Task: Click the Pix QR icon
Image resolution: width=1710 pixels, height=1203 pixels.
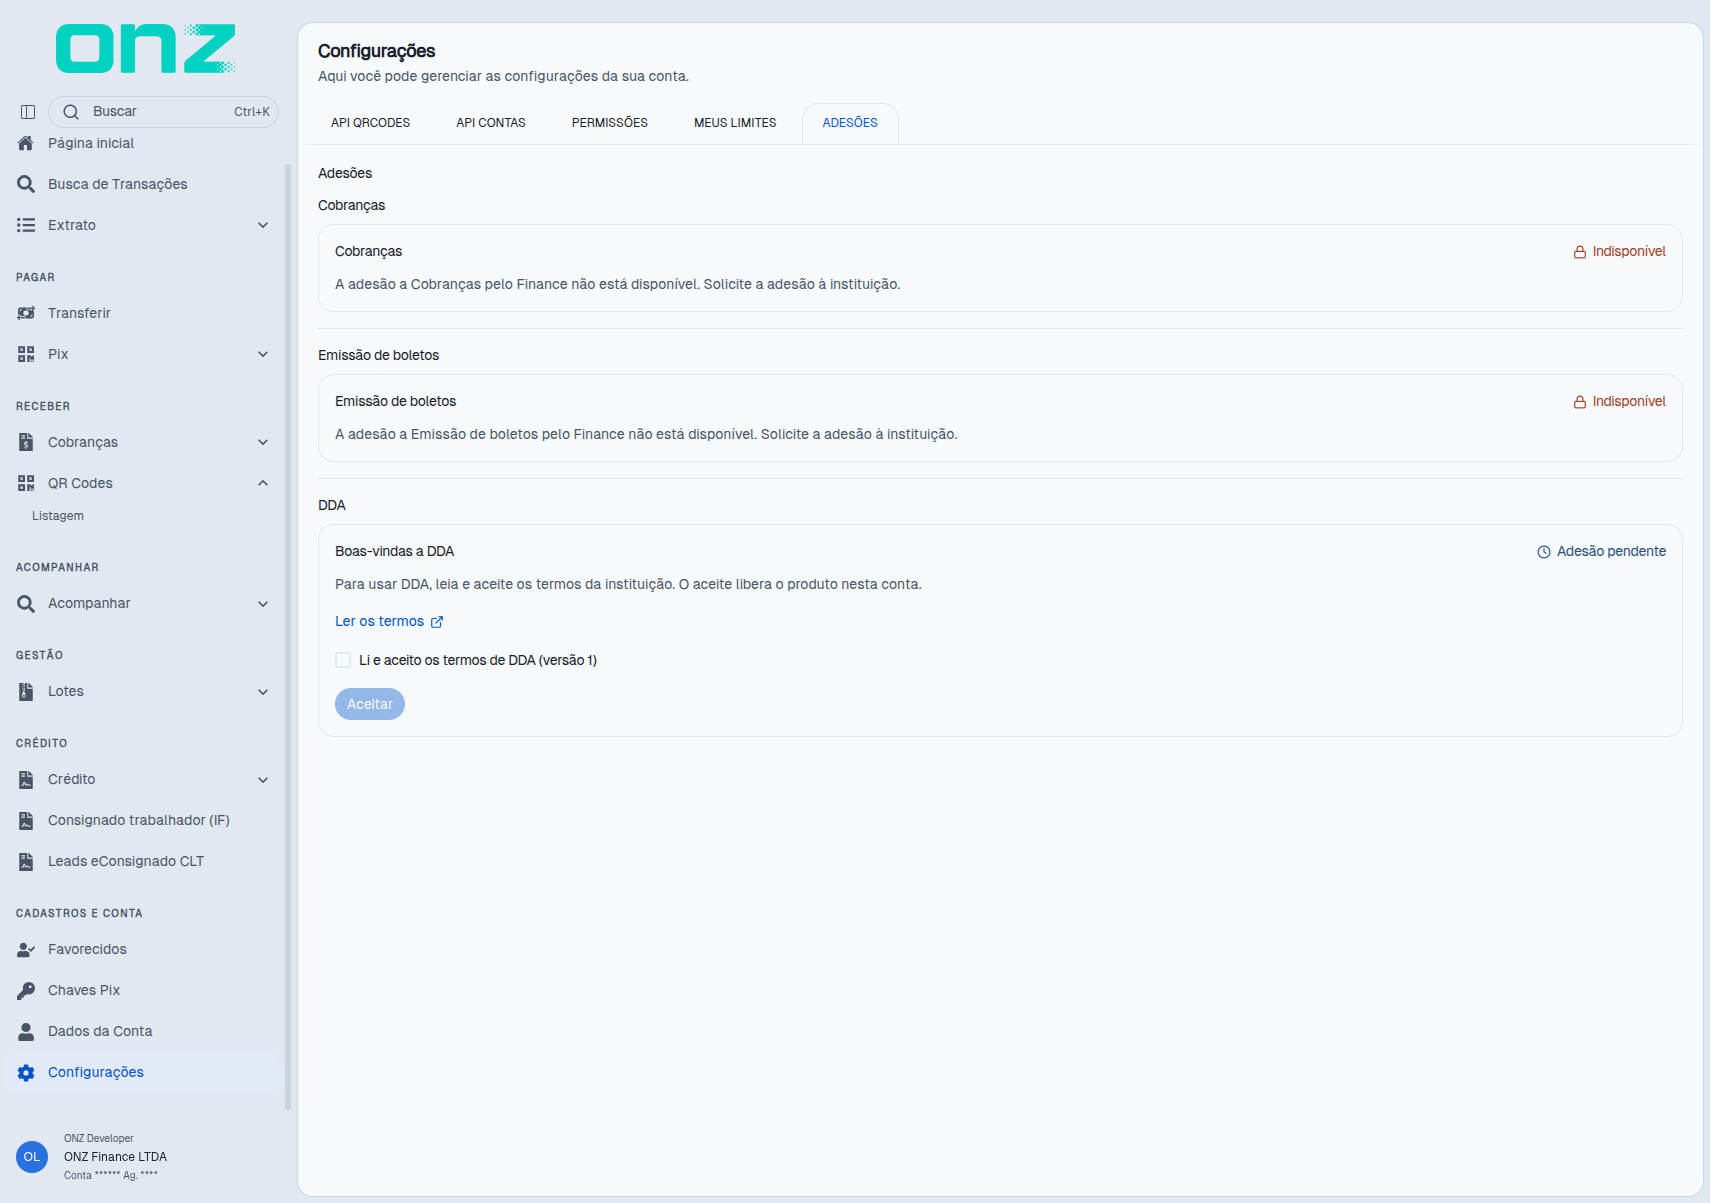Action: tap(26, 354)
